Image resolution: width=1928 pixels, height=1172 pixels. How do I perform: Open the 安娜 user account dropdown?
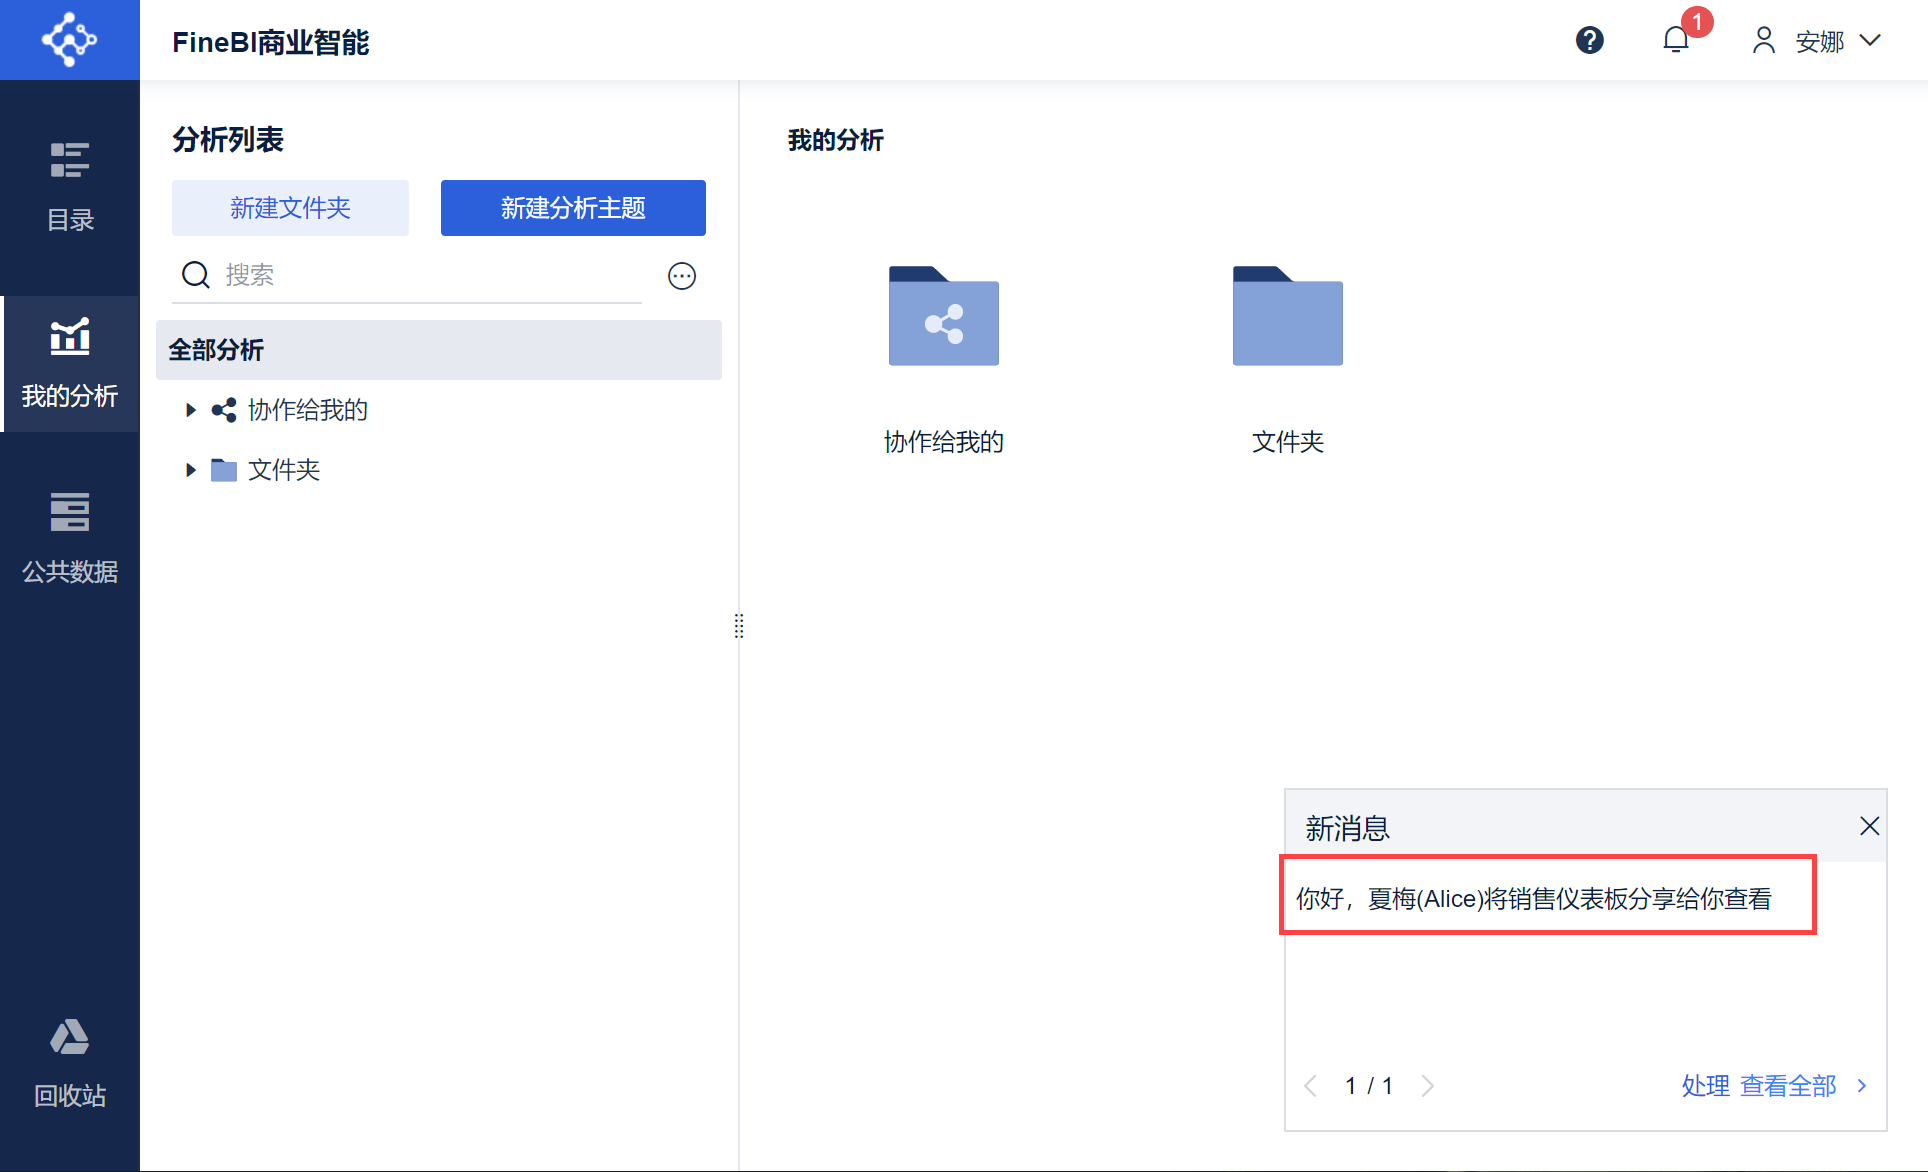(x=1817, y=41)
